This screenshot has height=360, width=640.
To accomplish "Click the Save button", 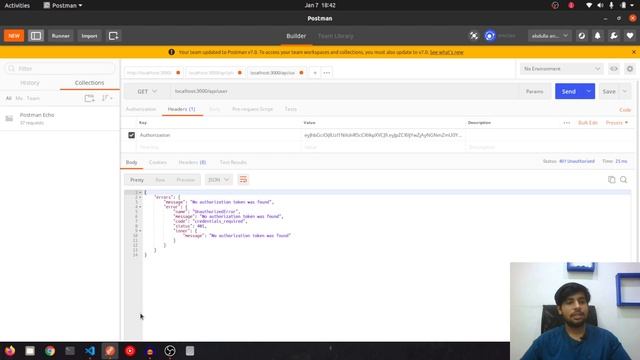I will pyautogui.click(x=609, y=91).
